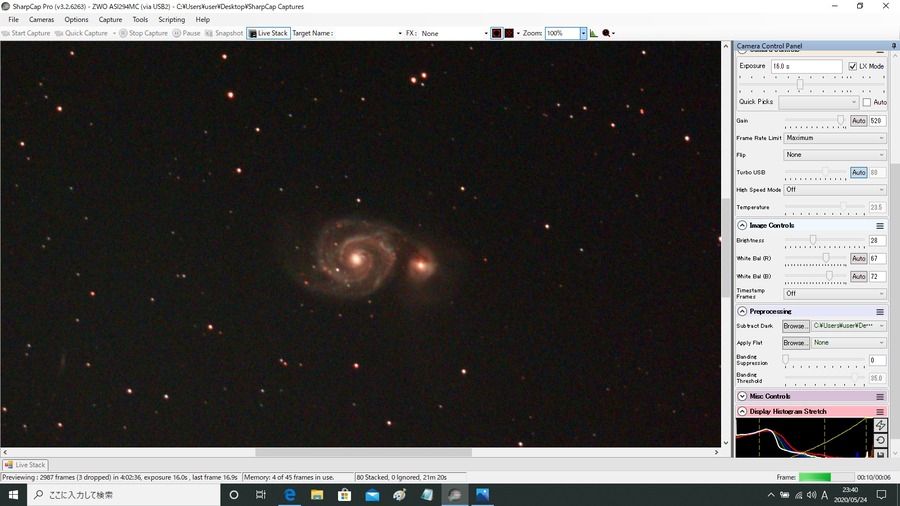Open Microsoft Edge from the taskbar
Viewport: 900px width, 506px height.
pos(289,495)
